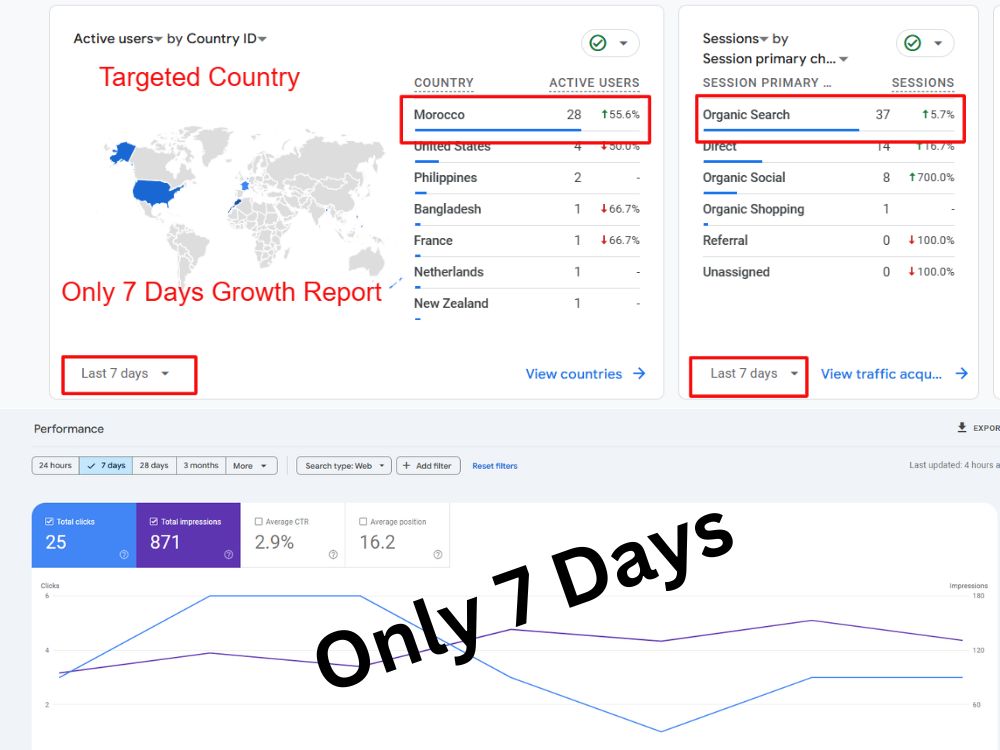Select the Referral channel row
This screenshot has width=1000, height=750.
(x=828, y=240)
